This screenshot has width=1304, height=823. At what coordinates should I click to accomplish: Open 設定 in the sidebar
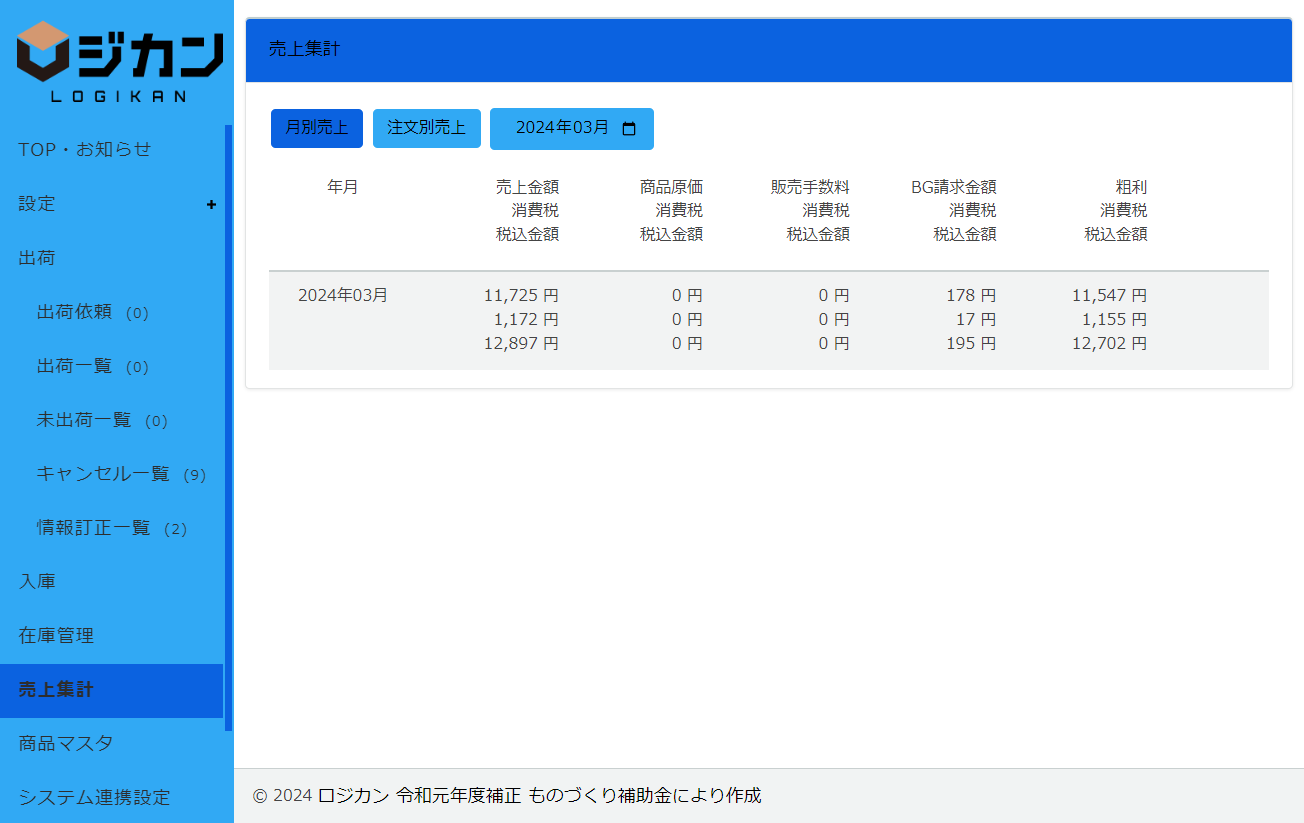[37, 204]
